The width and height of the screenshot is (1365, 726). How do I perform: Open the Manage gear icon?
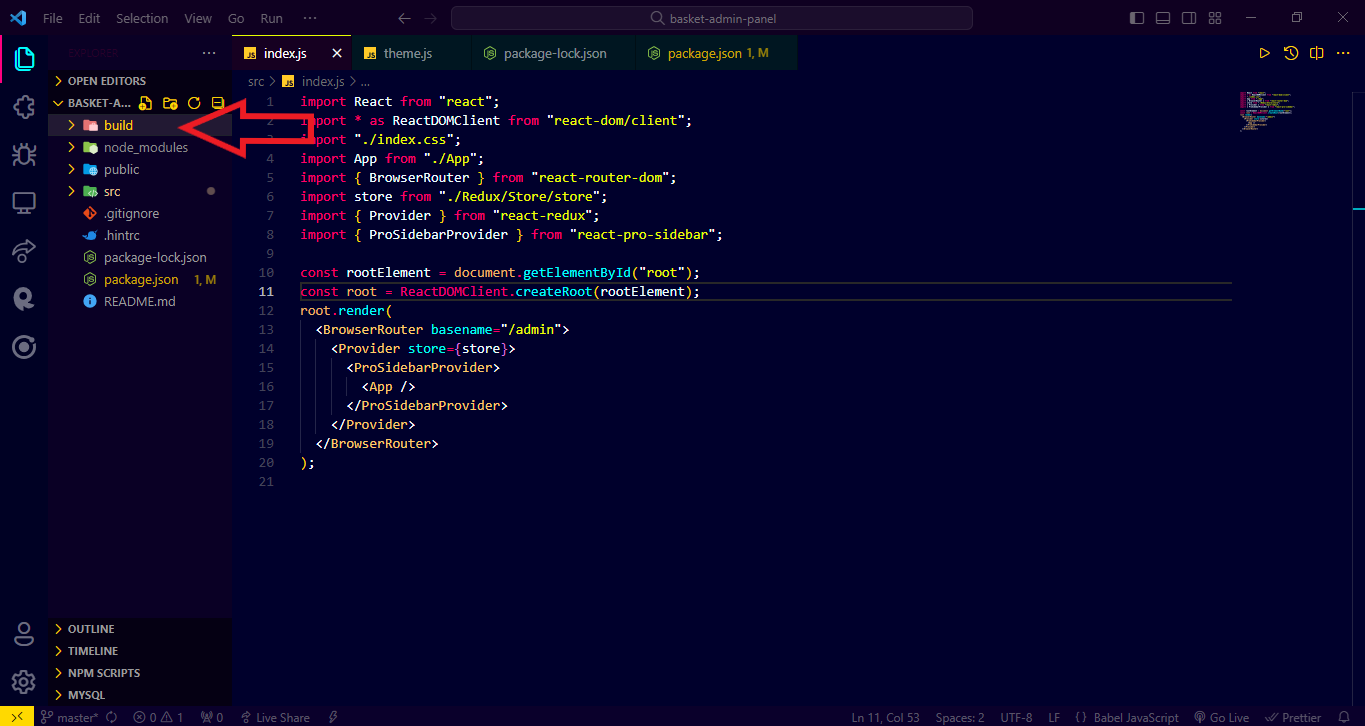click(24, 682)
